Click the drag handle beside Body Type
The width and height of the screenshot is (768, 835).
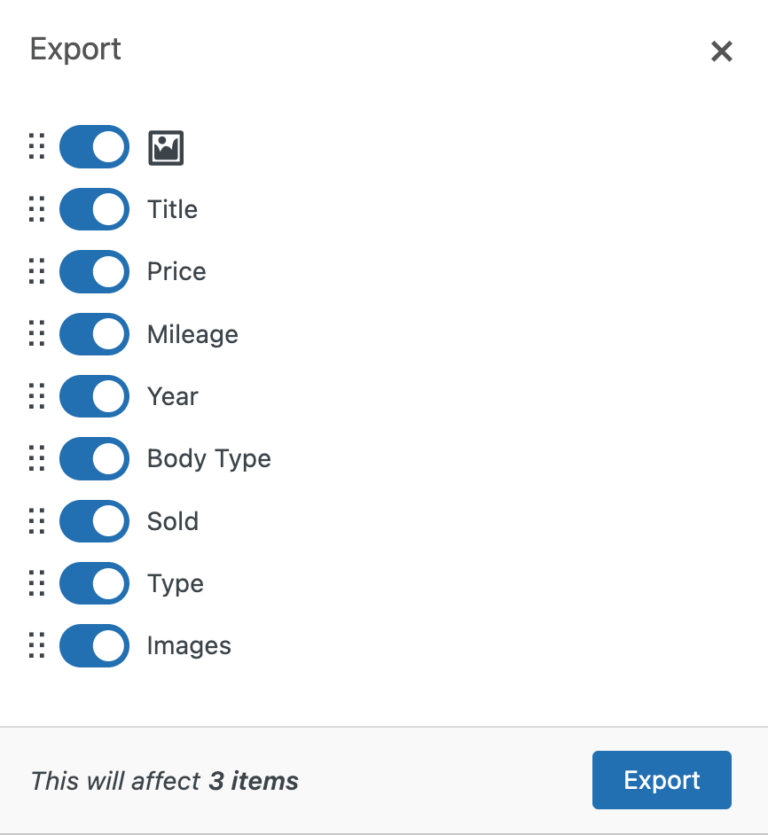(37, 458)
